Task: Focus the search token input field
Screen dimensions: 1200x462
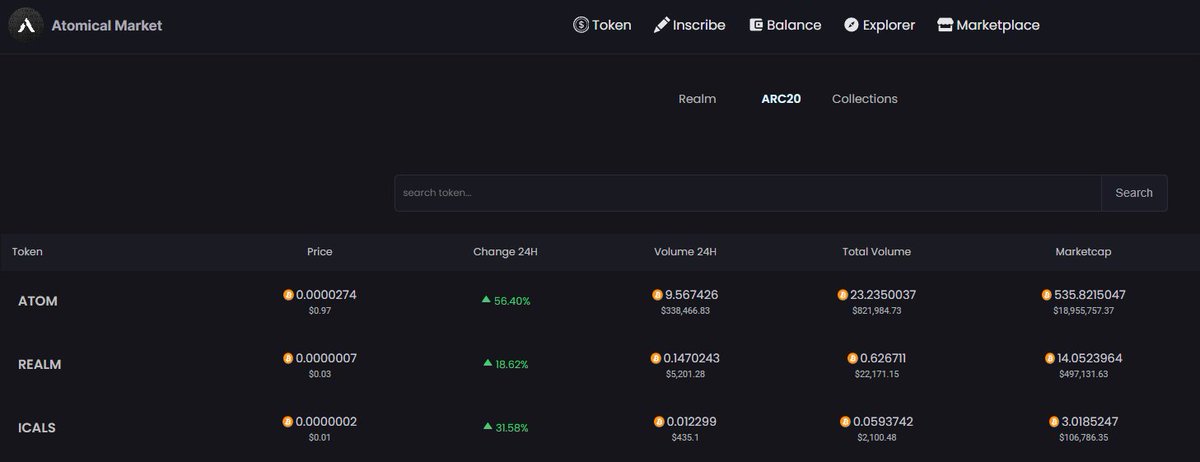Action: pyautogui.click(x=748, y=193)
